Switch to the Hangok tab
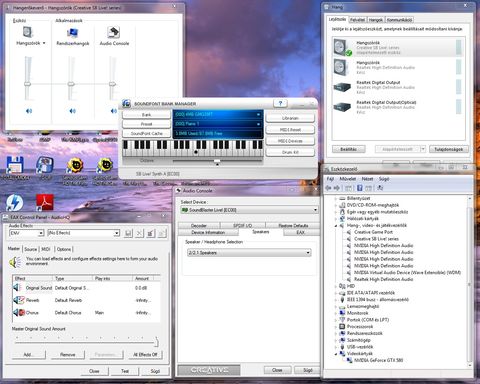 [x=375, y=20]
